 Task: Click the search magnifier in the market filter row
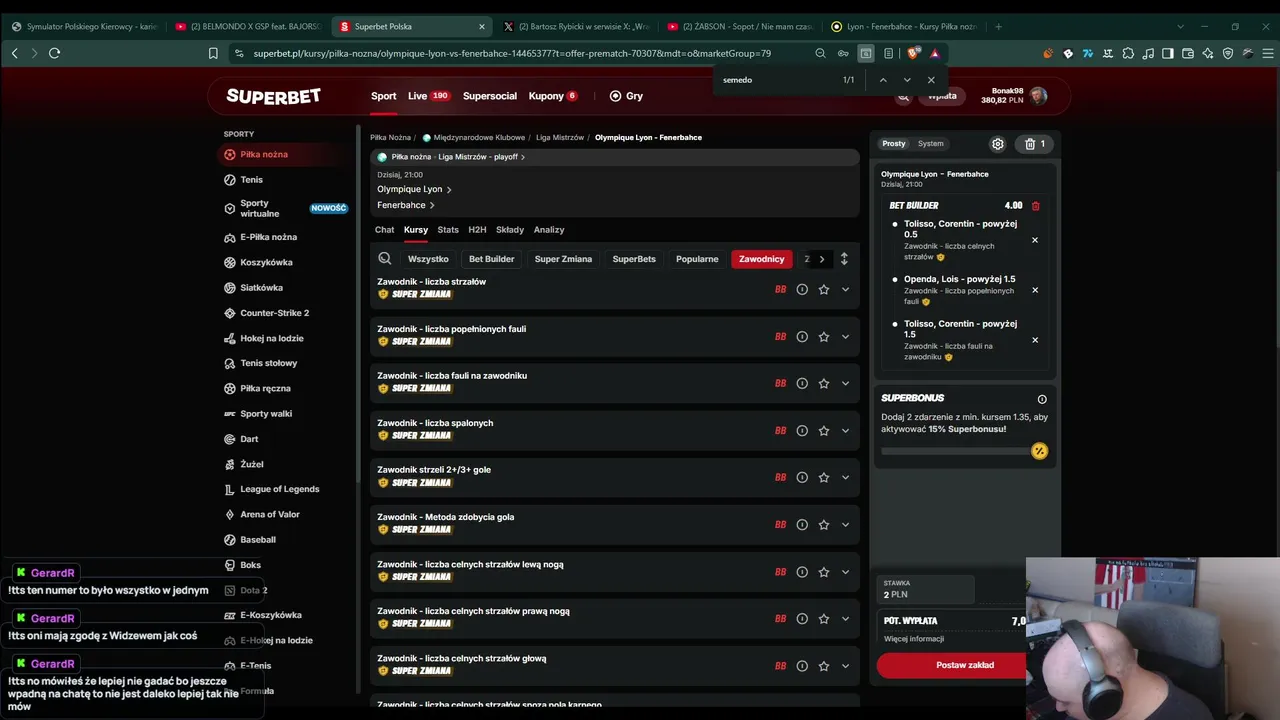pyautogui.click(x=385, y=259)
